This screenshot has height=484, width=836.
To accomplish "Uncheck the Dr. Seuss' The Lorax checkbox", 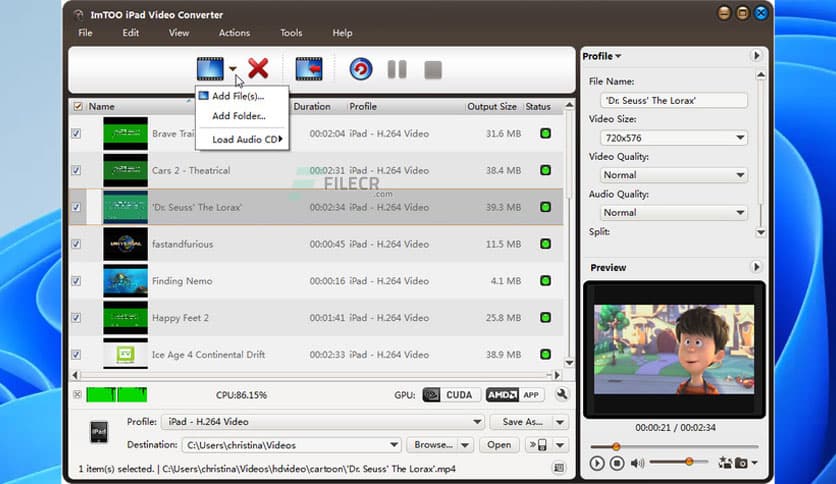I will point(76,207).
